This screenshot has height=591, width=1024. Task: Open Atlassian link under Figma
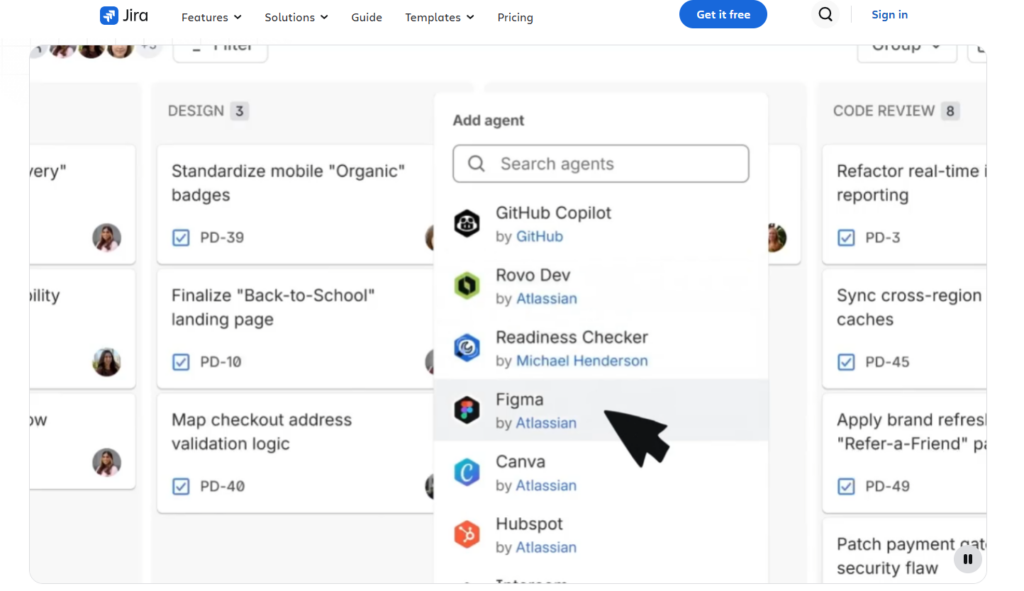(x=546, y=423)
